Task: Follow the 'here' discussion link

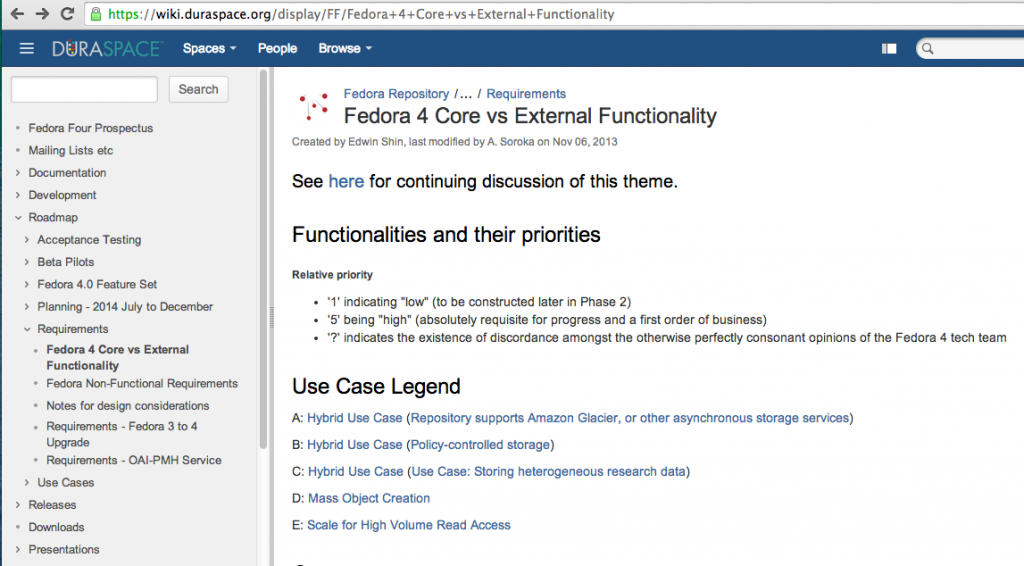Action: (x=346, y=181)
